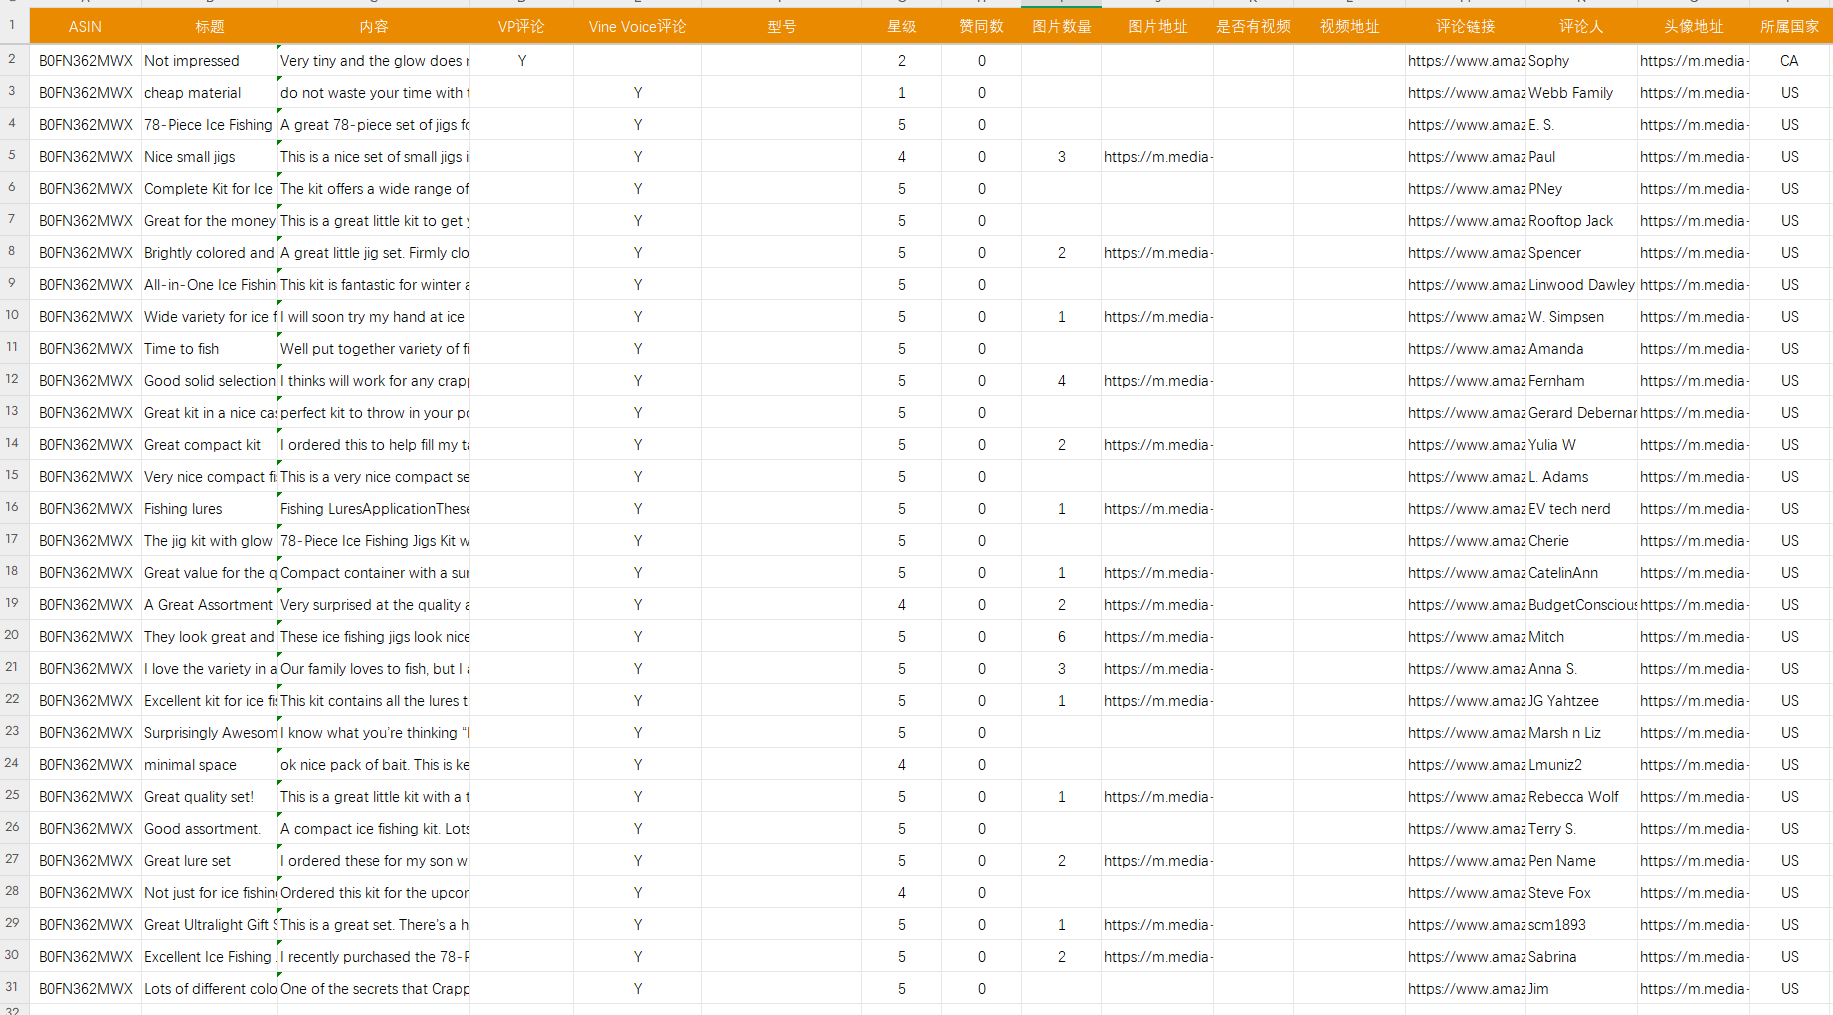Click the ASIN column header cell

(x=85, y=27)
